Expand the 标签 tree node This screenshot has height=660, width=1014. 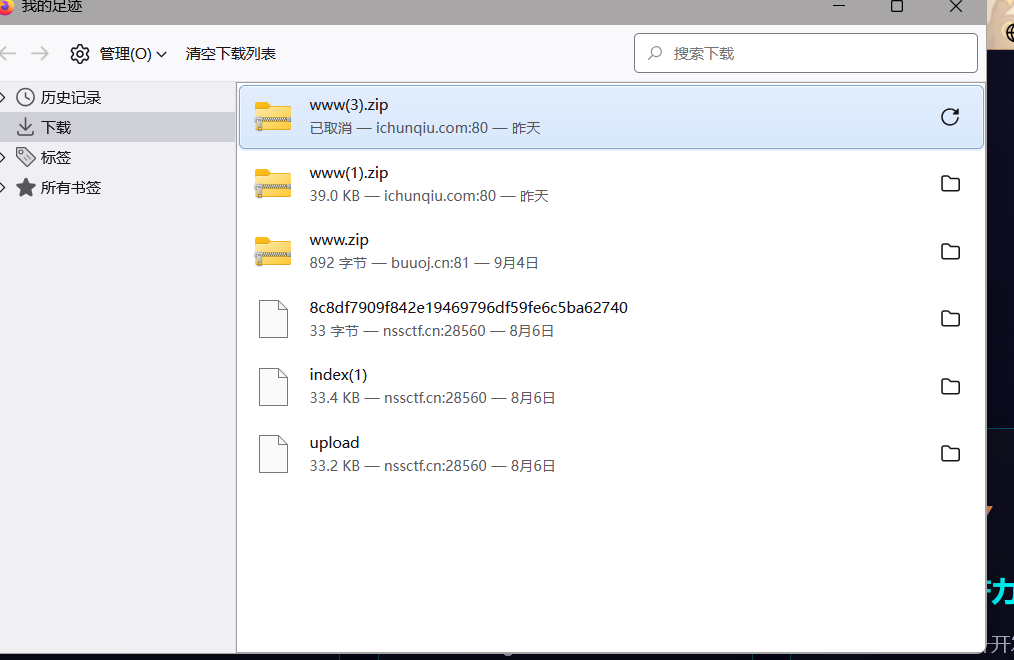pos(4,158)
